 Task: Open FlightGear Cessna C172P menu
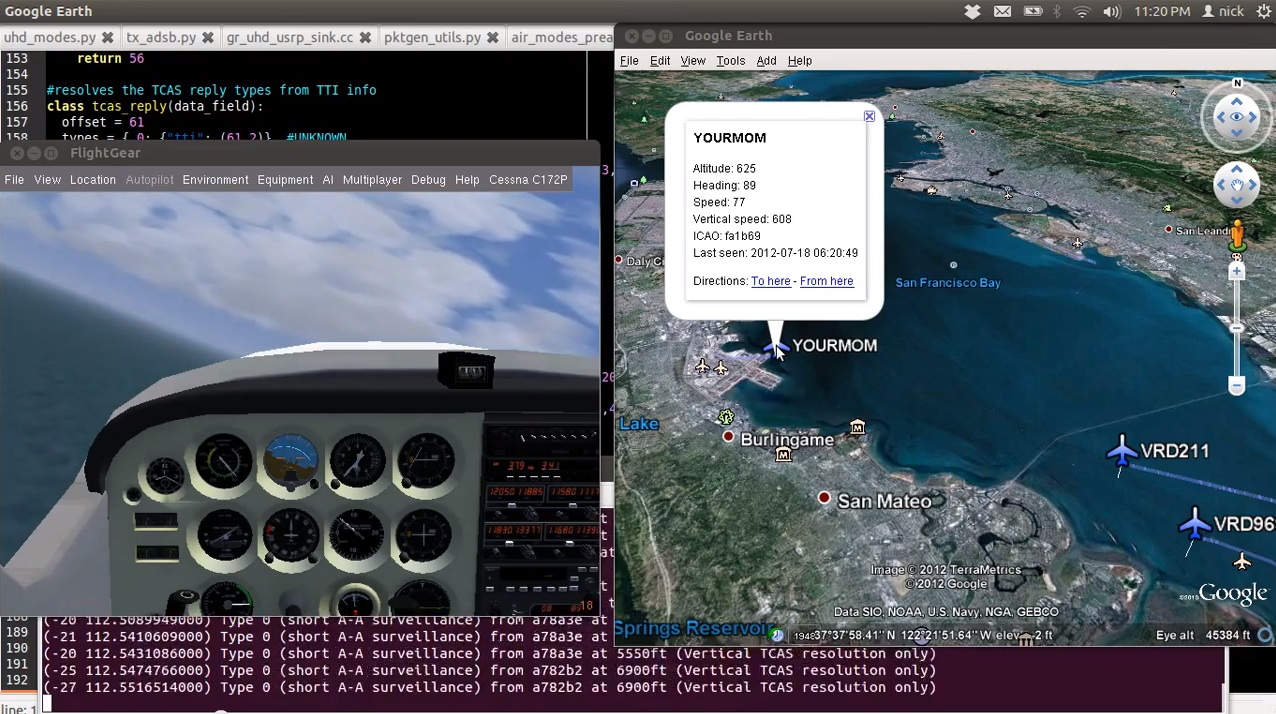[528, 180]
